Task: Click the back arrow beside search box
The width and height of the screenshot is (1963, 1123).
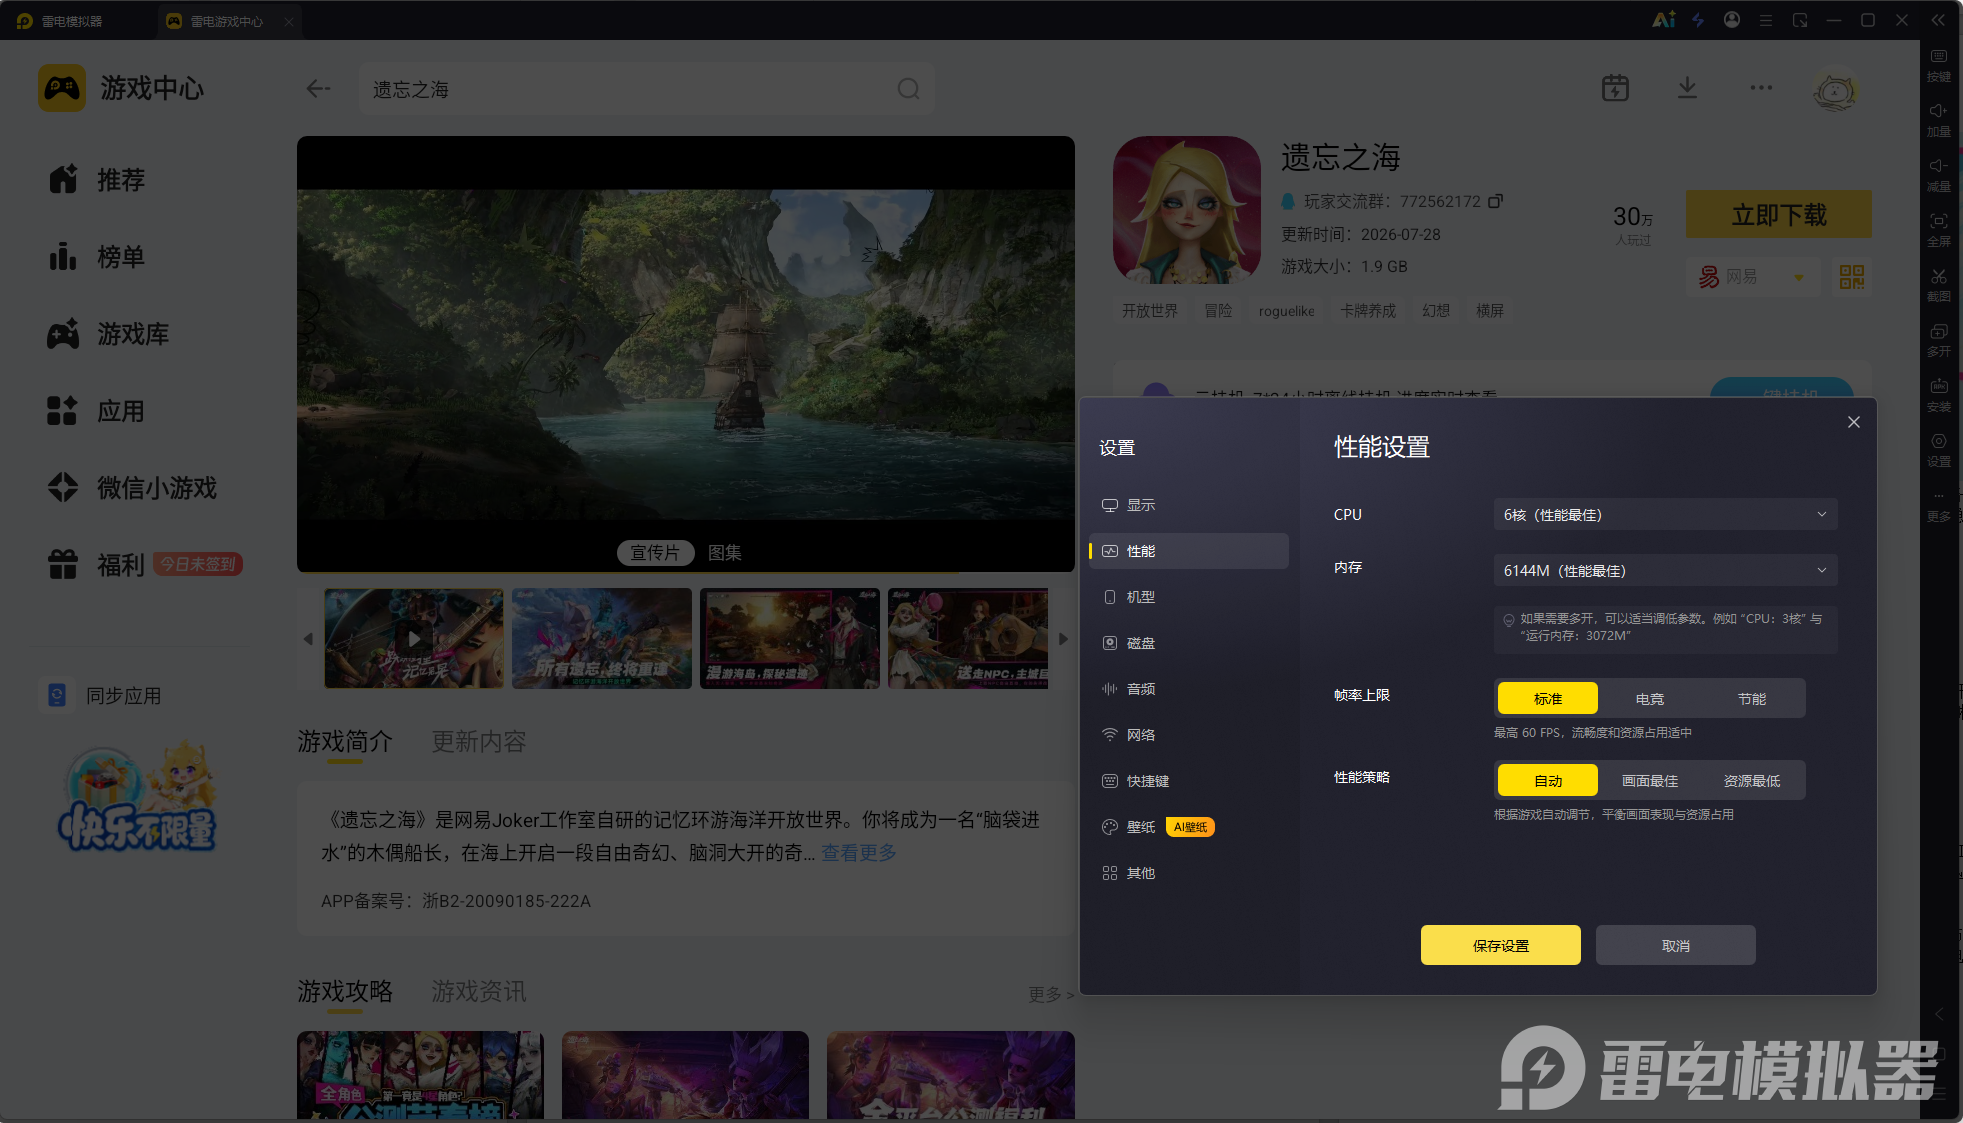Action: click(x=318, y=89)
